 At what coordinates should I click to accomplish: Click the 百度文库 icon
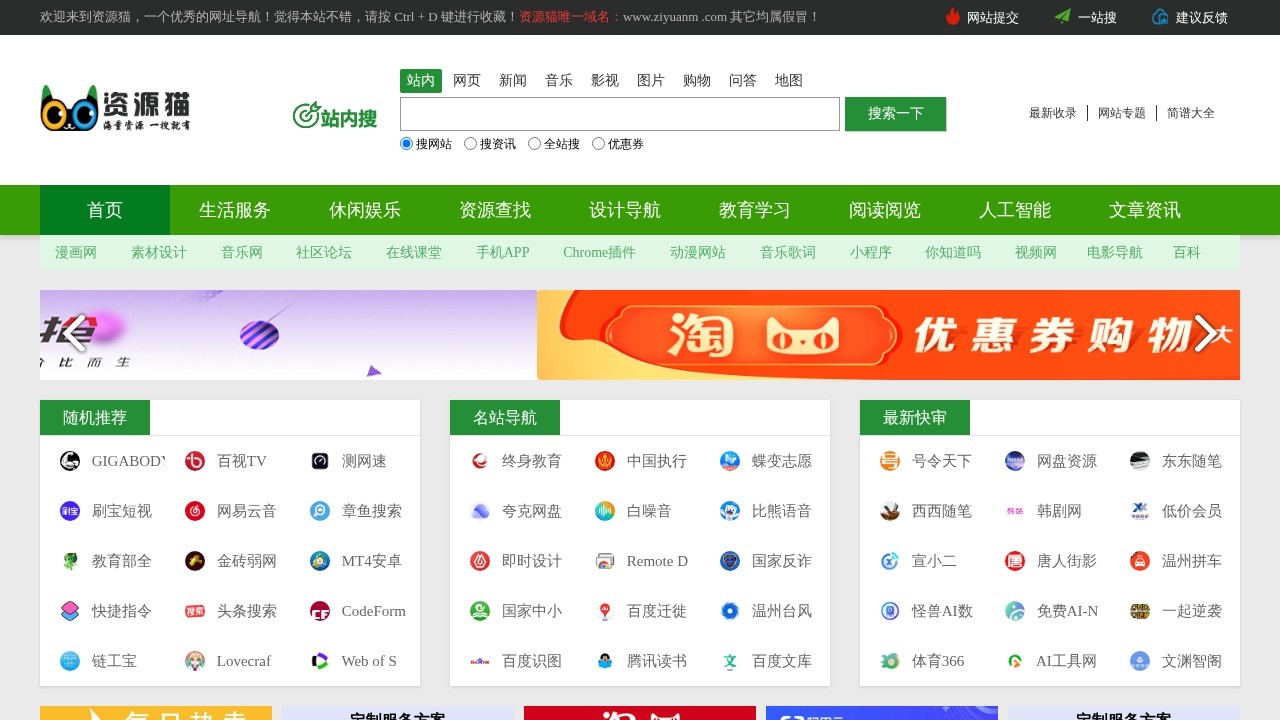point(729,661)
